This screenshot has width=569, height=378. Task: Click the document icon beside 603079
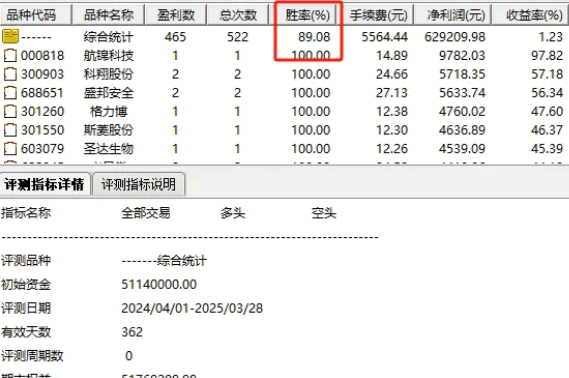point(10,149)
